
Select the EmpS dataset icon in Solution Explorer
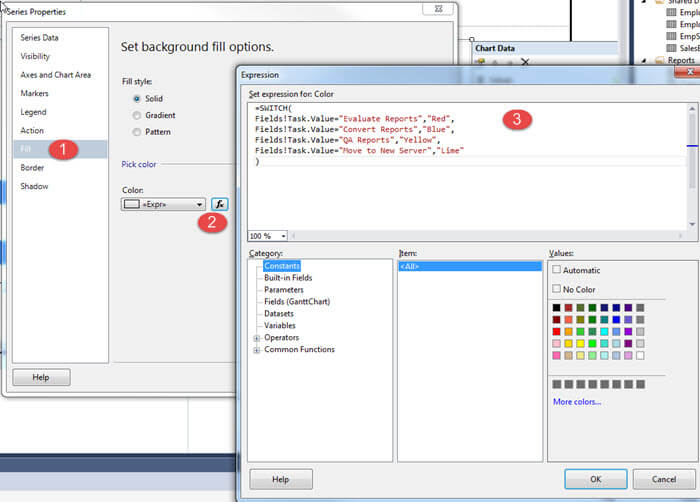point(671,36)
